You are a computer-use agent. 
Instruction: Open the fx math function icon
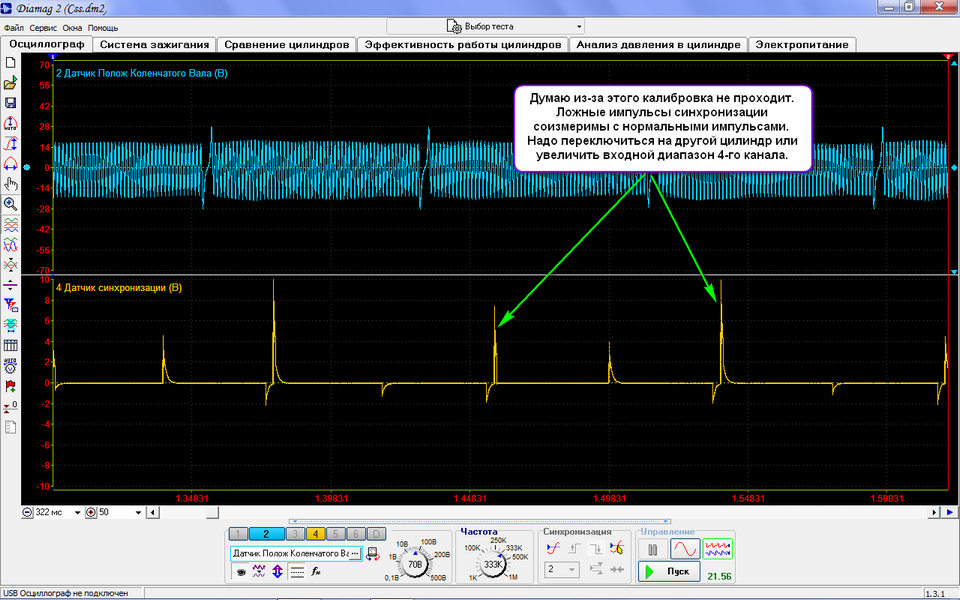tap(316, 572)
